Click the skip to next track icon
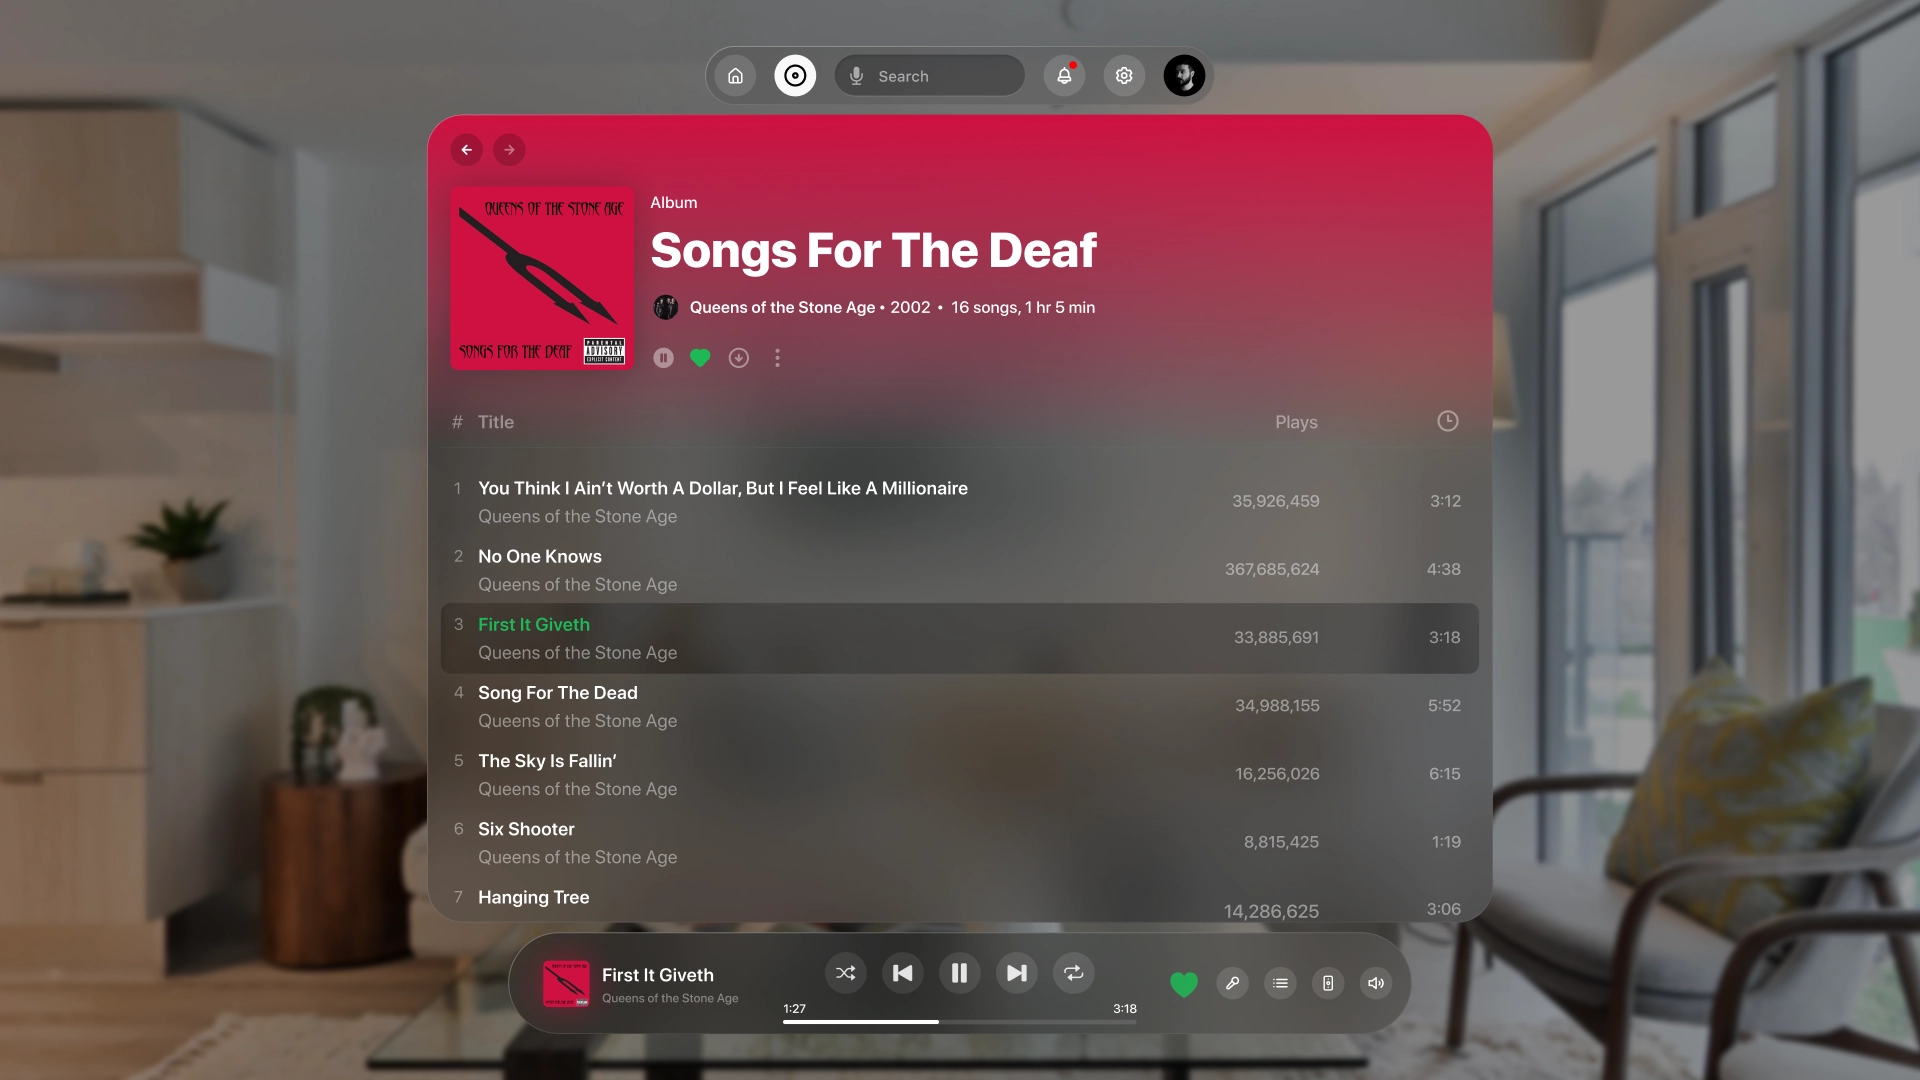This screenshot has height=1080, width=1920. coord(1017,975)
